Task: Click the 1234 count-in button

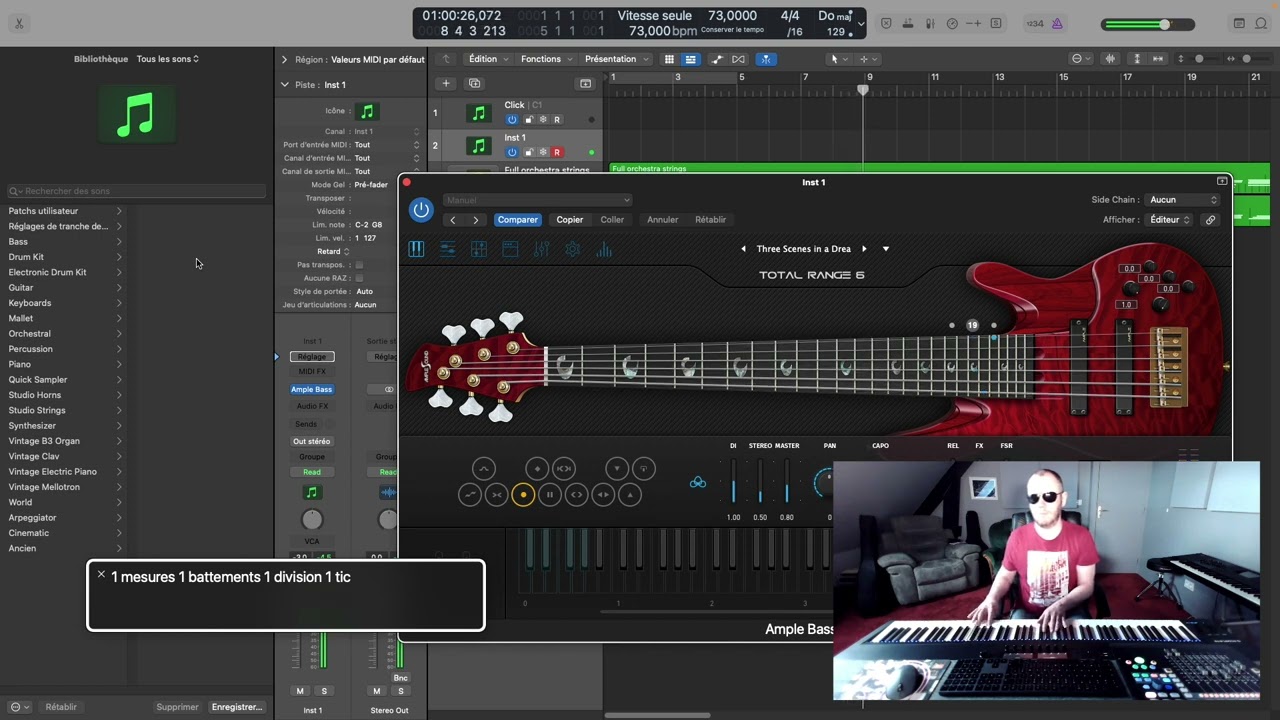Action: coord(1035,24)
